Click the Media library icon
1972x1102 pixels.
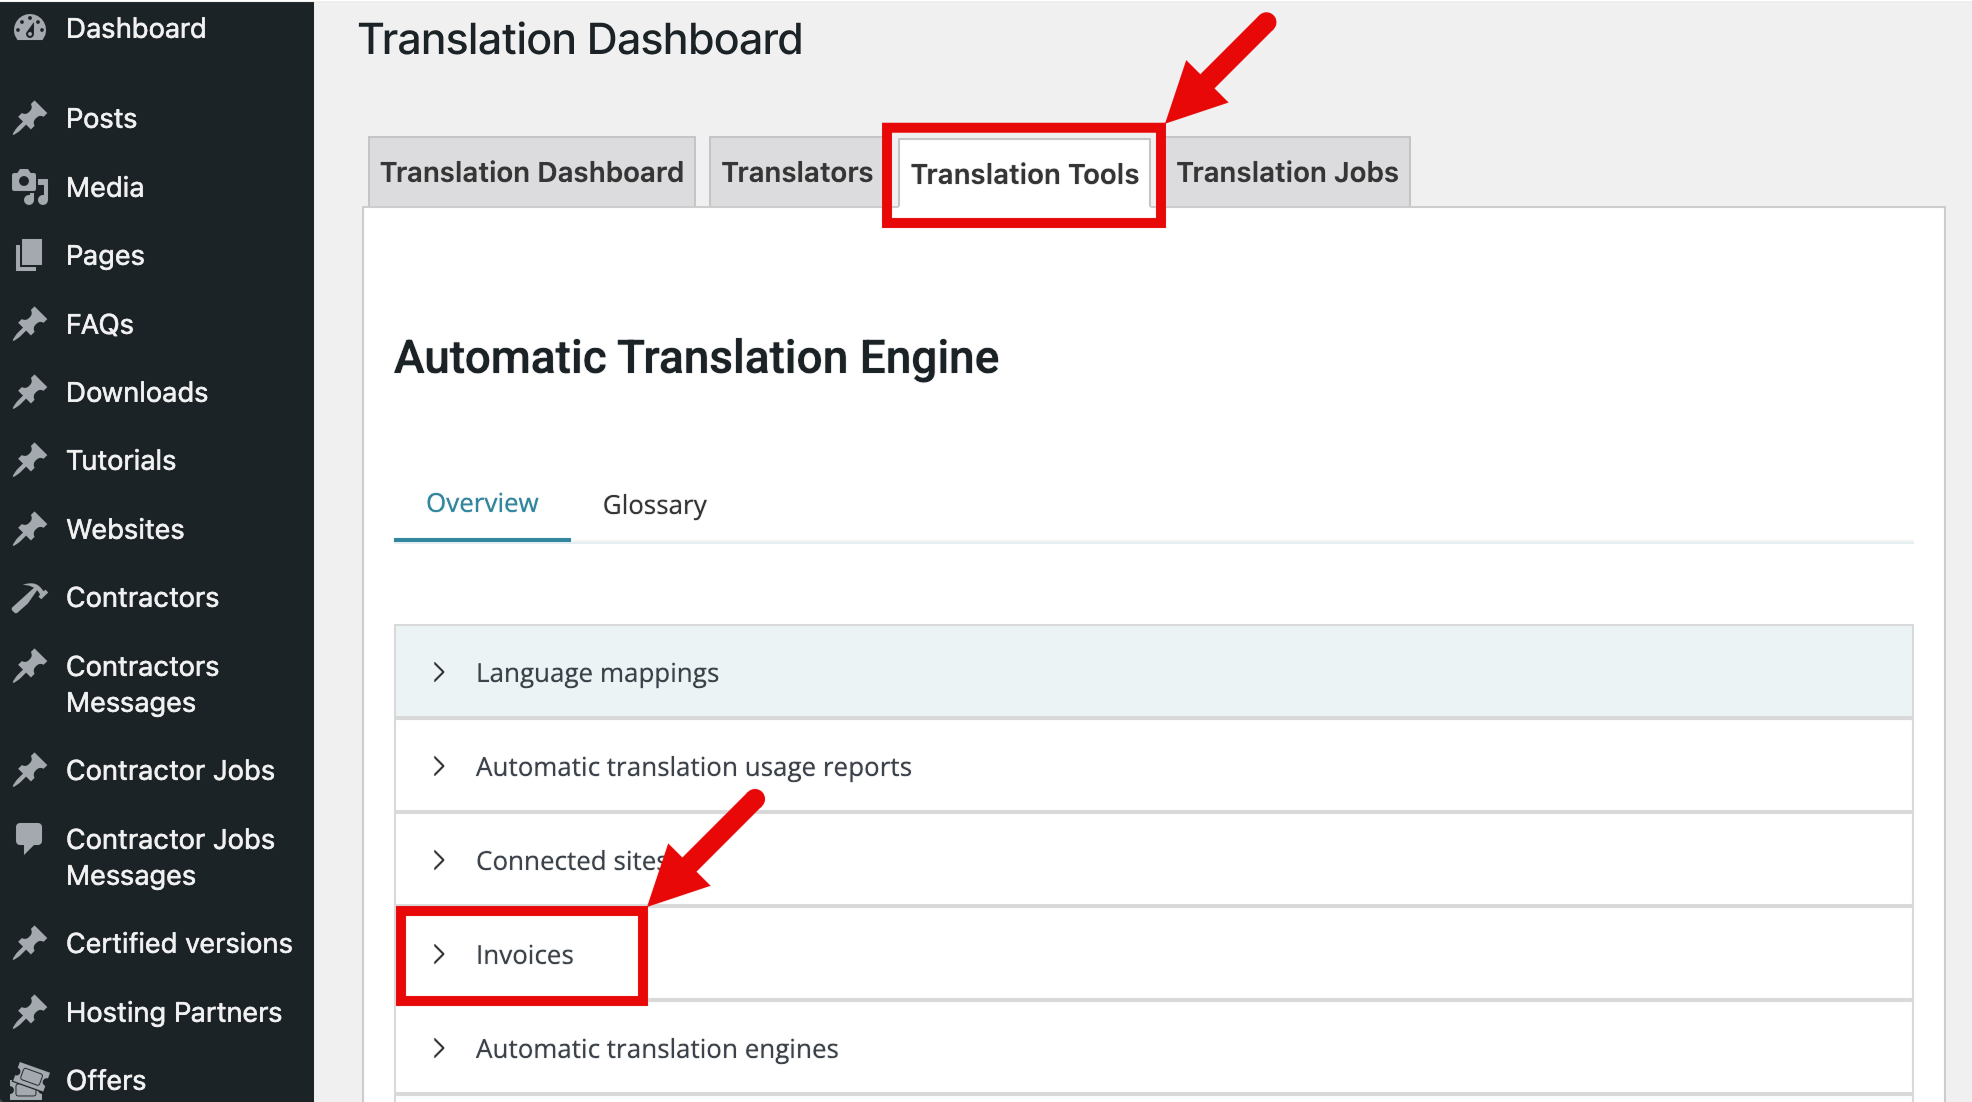click(x=30, y=187)
